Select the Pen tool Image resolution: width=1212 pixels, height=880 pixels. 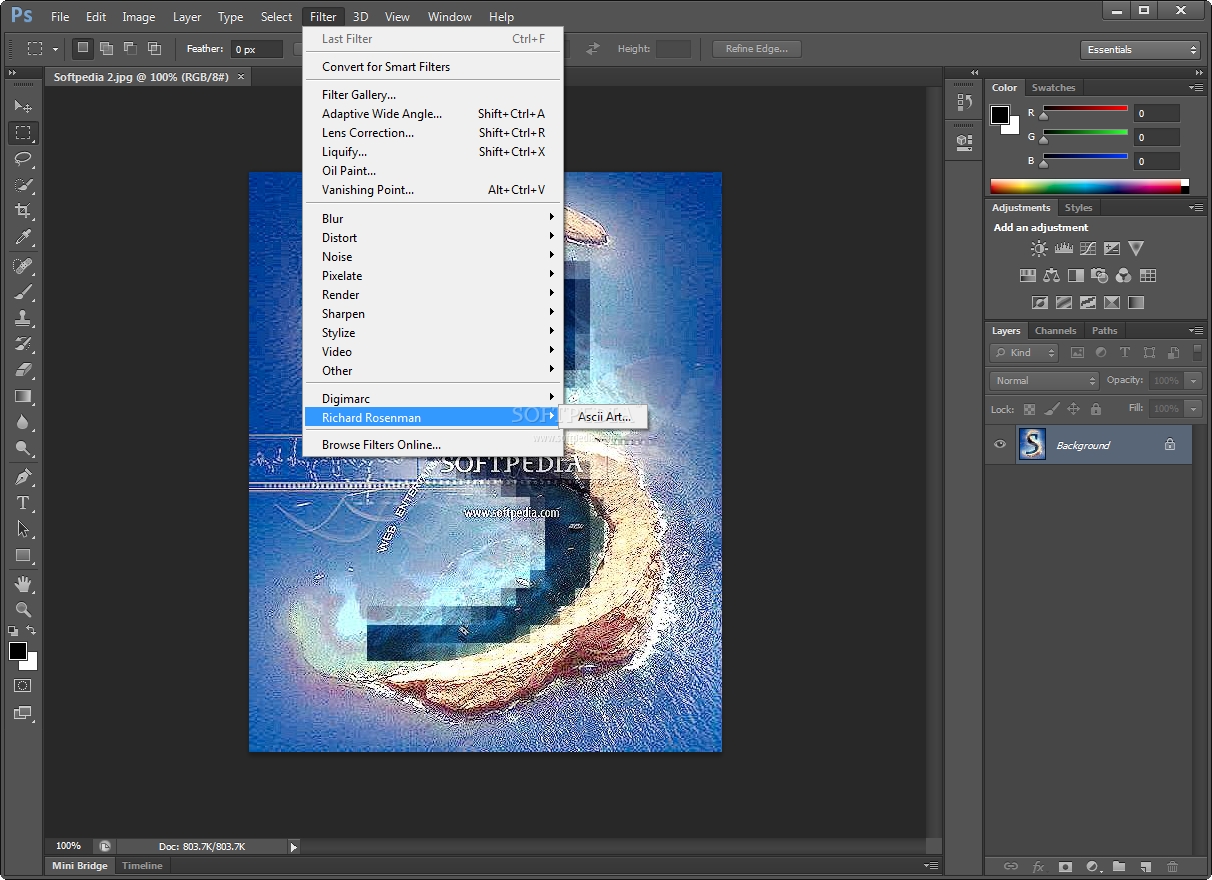[23, 477]
